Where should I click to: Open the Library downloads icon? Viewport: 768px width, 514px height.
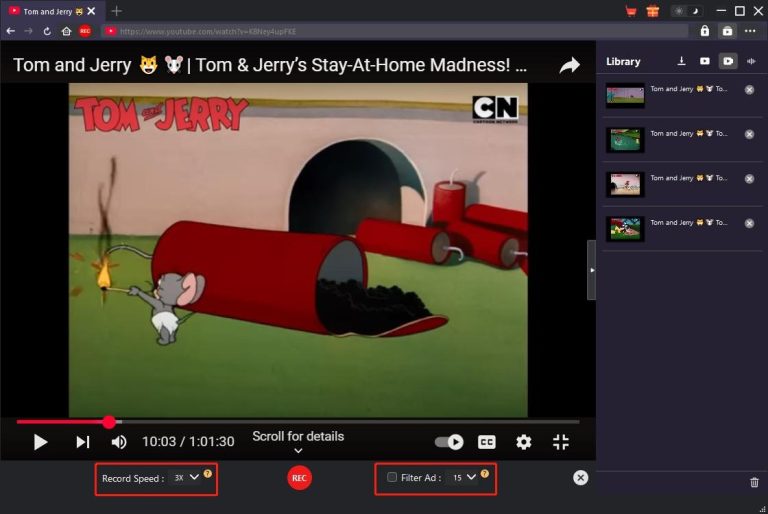click(x=682, y=61)
